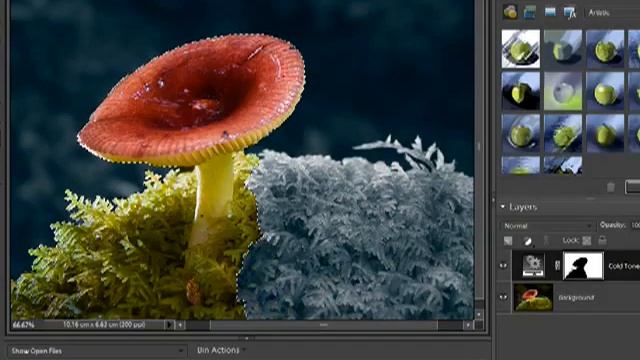Open the Artistic effects category dropdown
The image size is (640, 360).
[x=613, y=13]
